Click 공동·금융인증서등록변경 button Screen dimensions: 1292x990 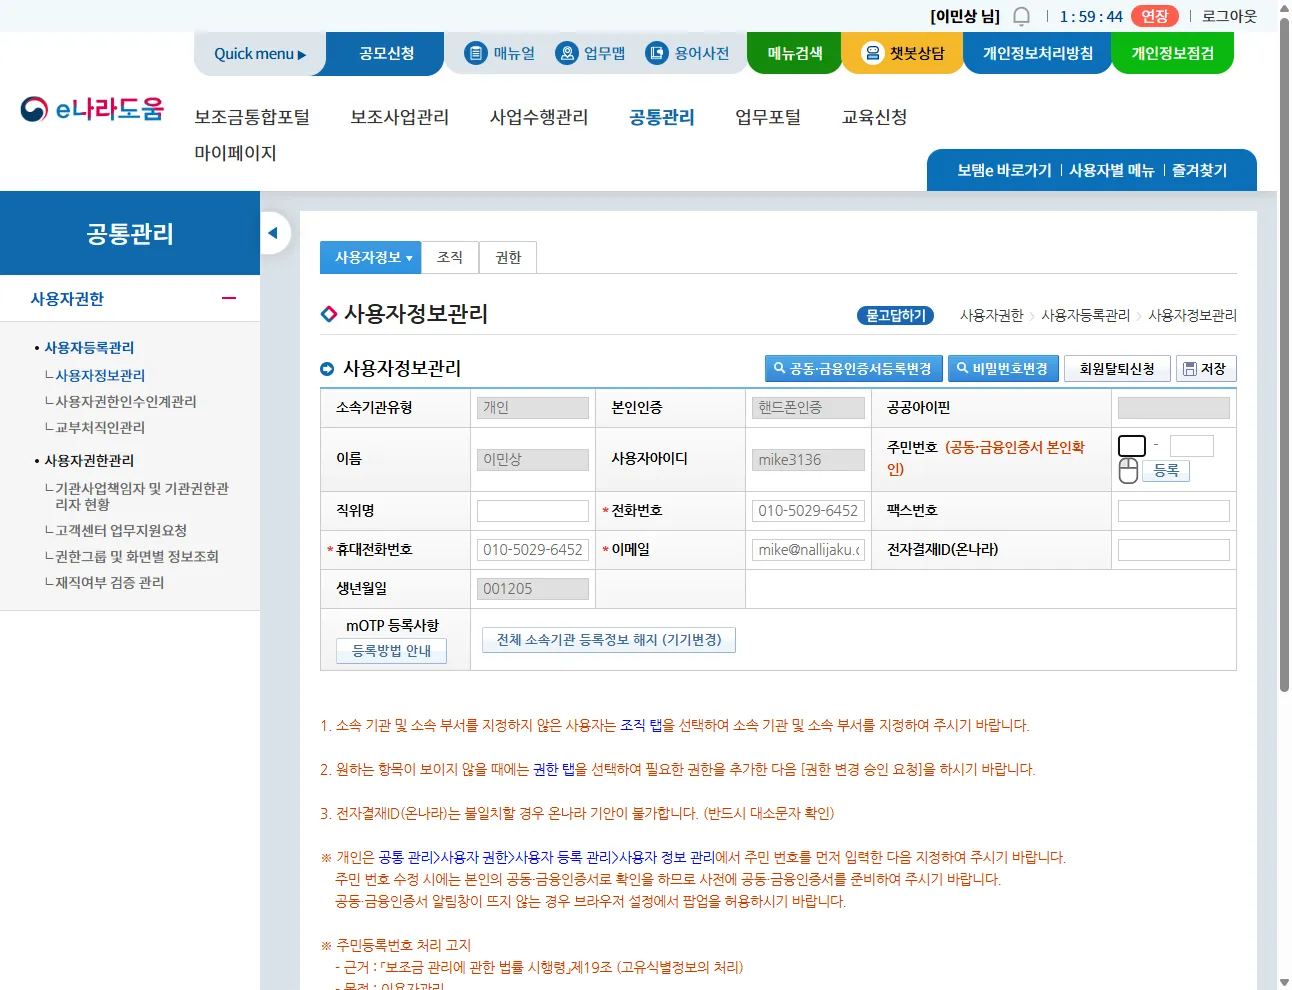[x=853, y=369]
